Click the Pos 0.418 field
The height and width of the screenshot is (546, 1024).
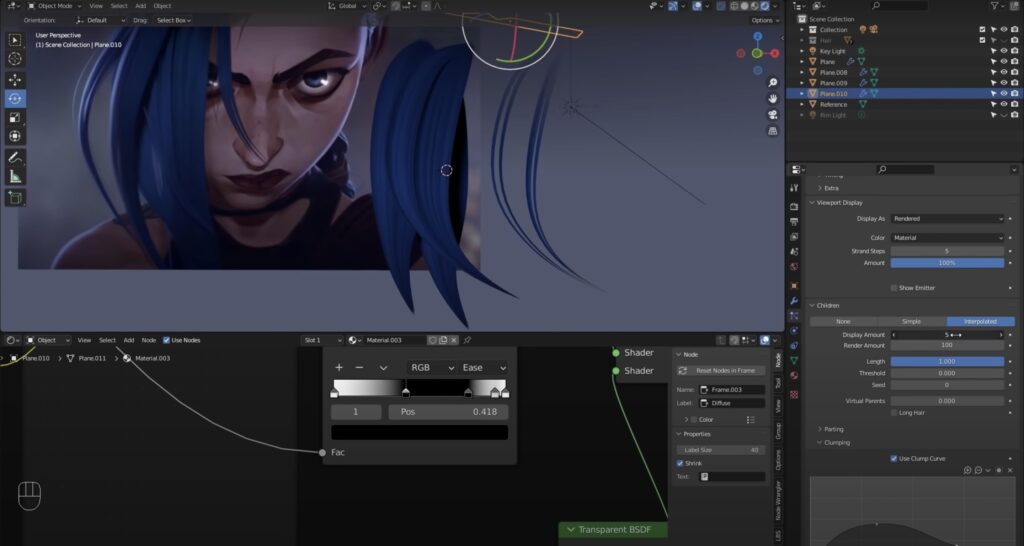[448, 412]
